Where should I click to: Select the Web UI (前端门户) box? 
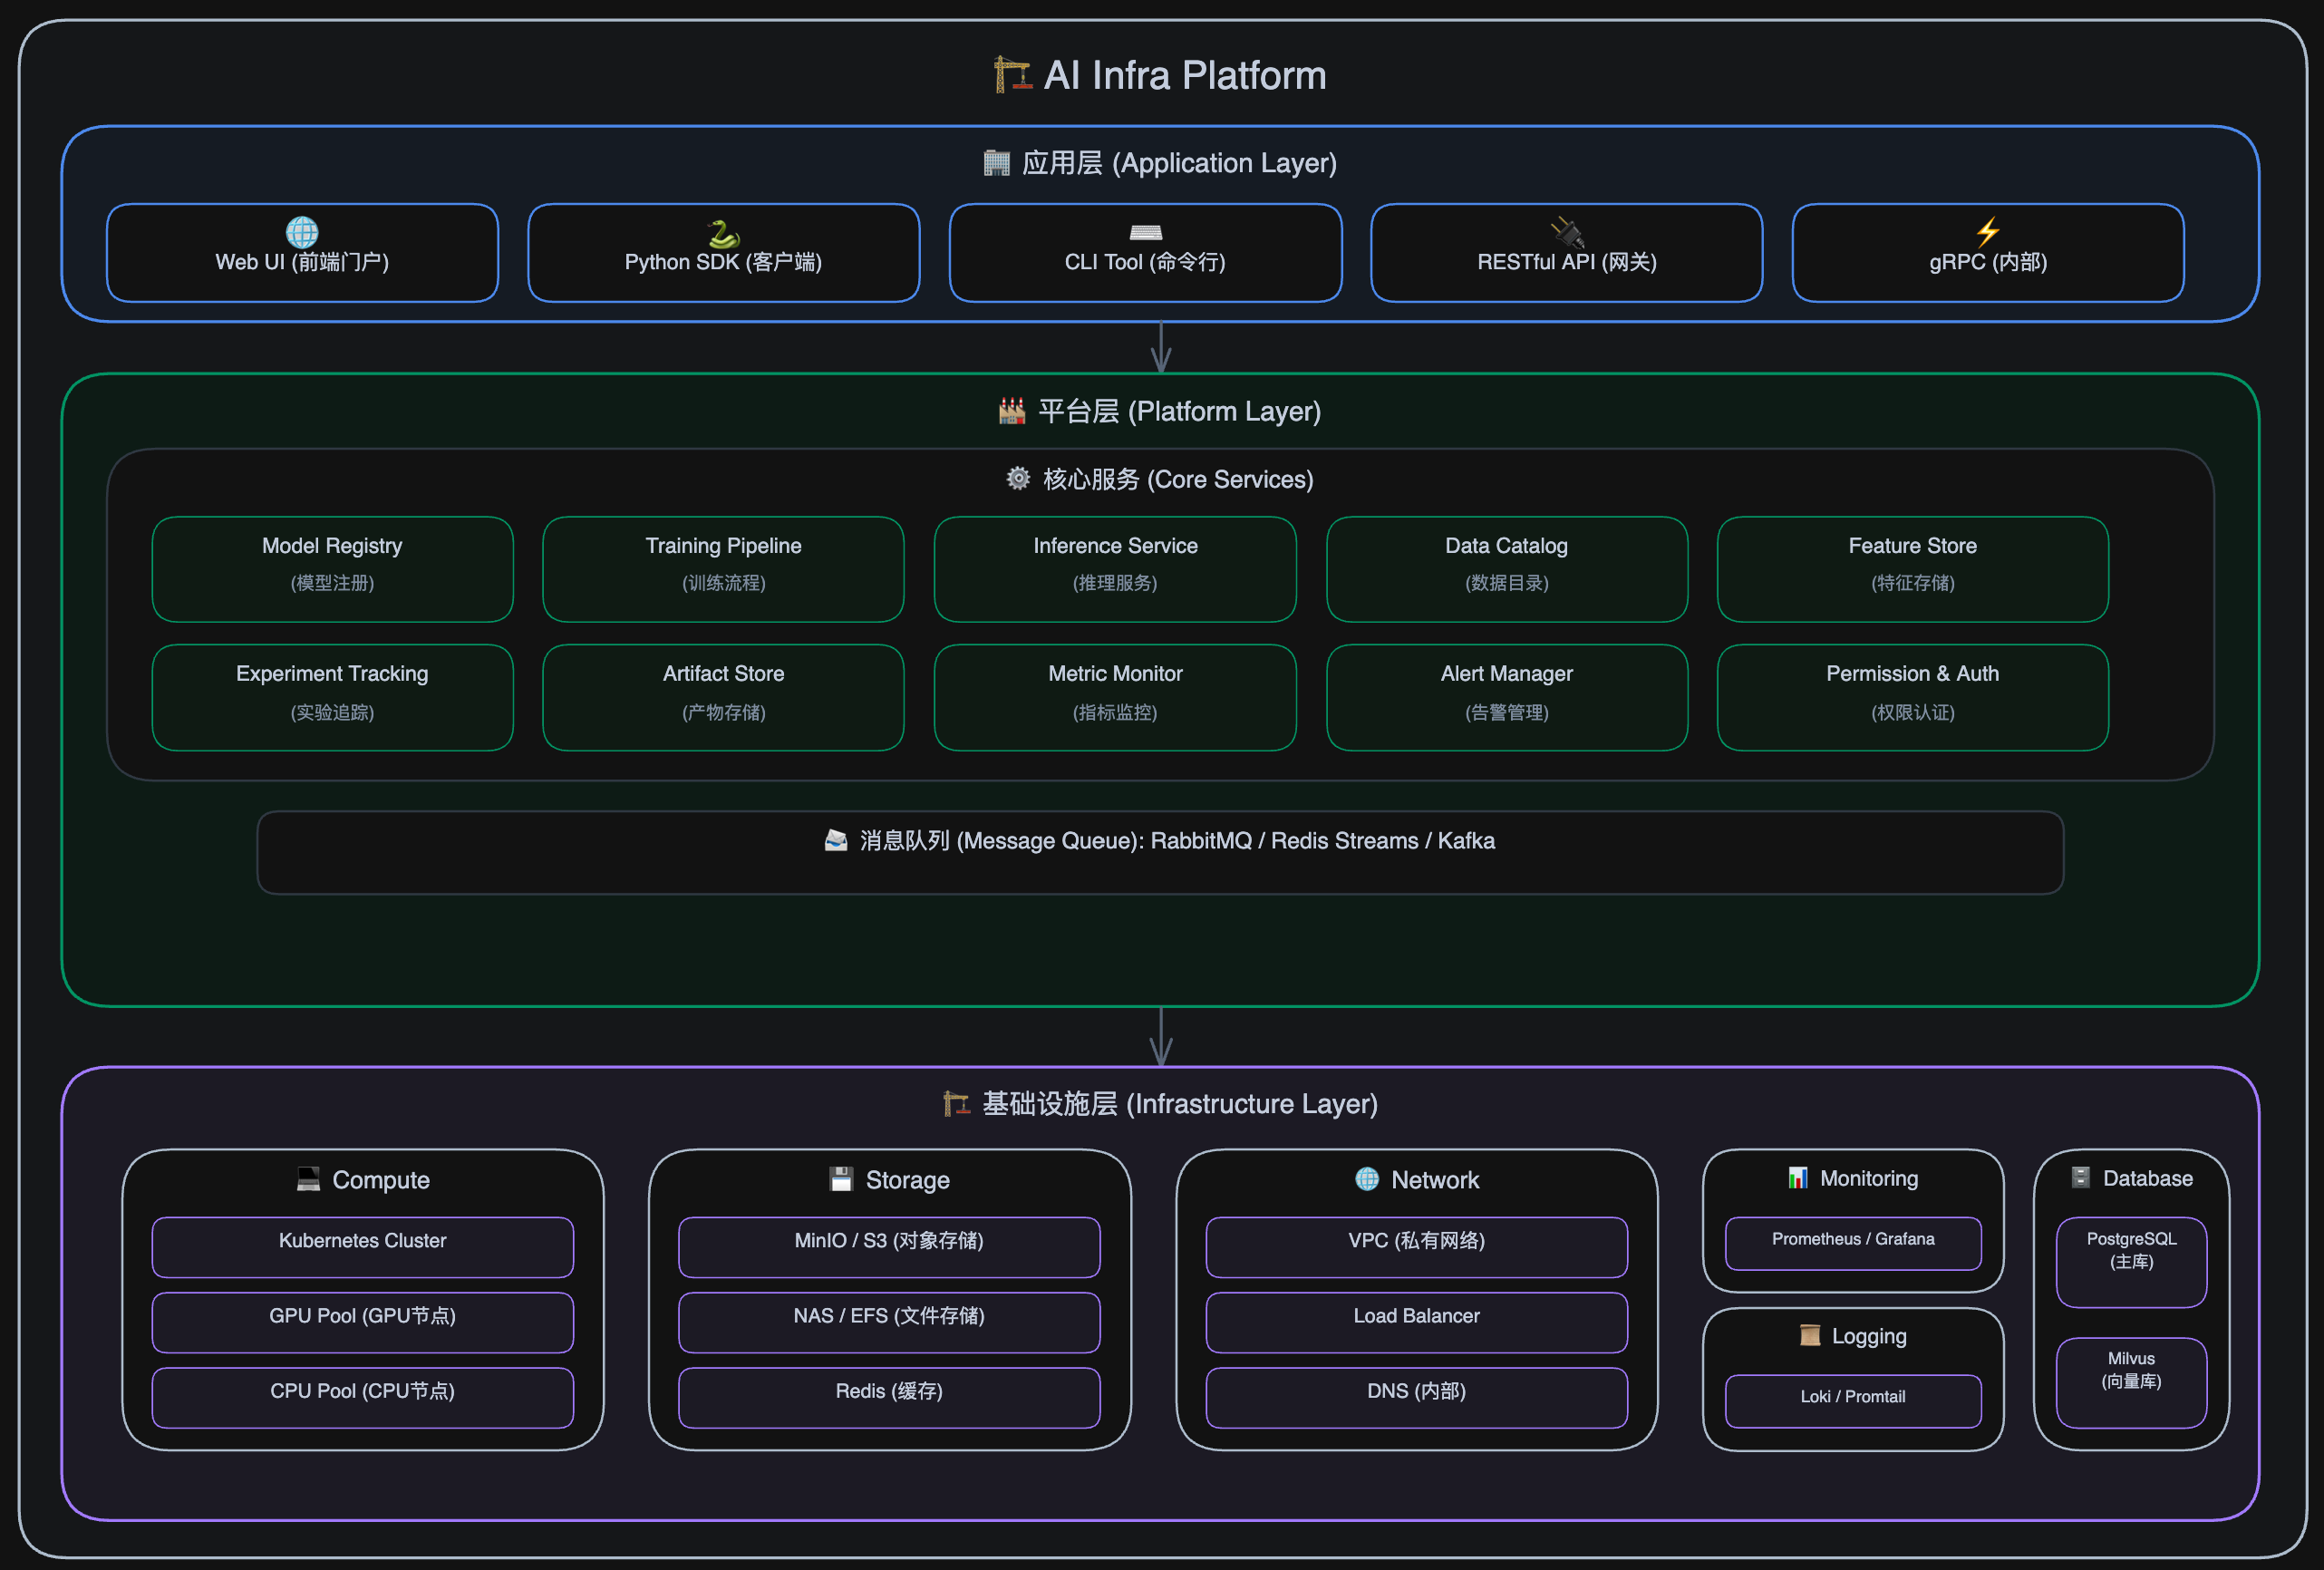pos(302,253)
